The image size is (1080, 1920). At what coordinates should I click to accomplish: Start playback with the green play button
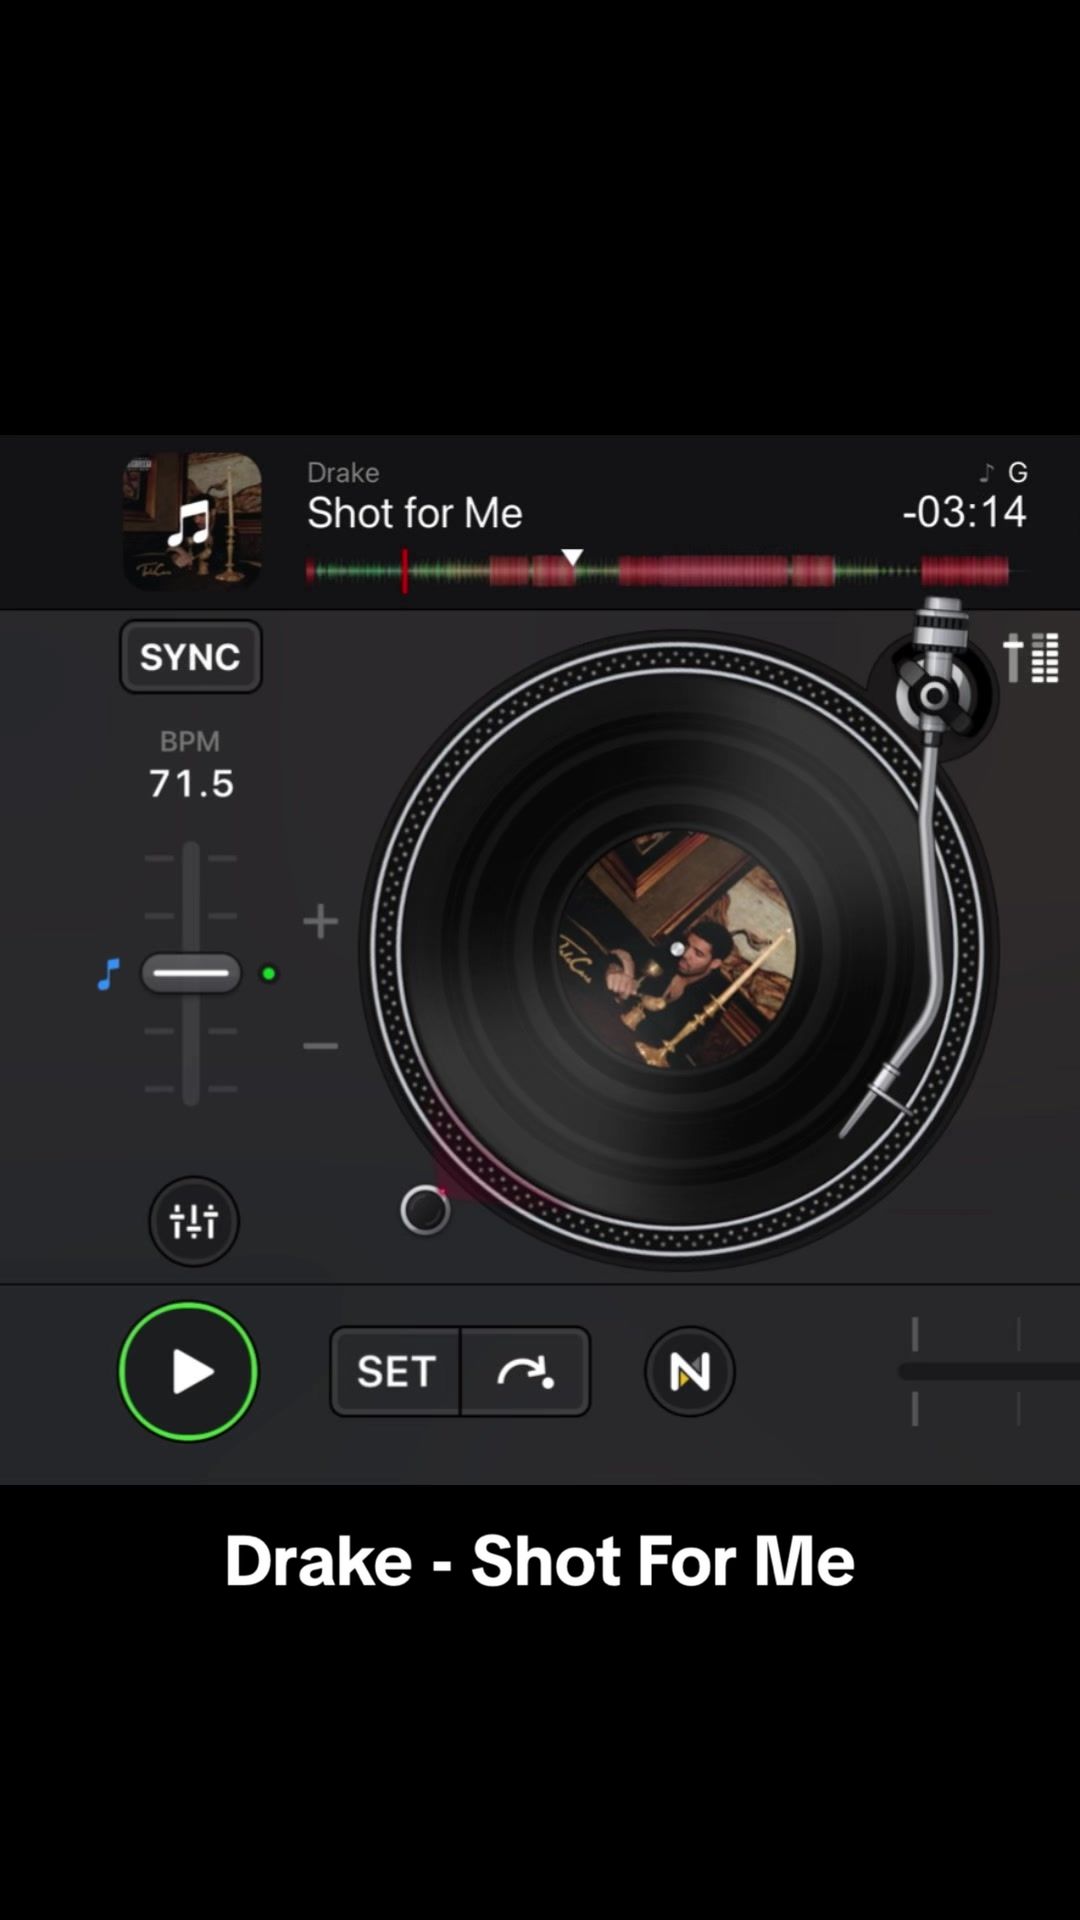pyautogui.click(x=188, y=1371)
